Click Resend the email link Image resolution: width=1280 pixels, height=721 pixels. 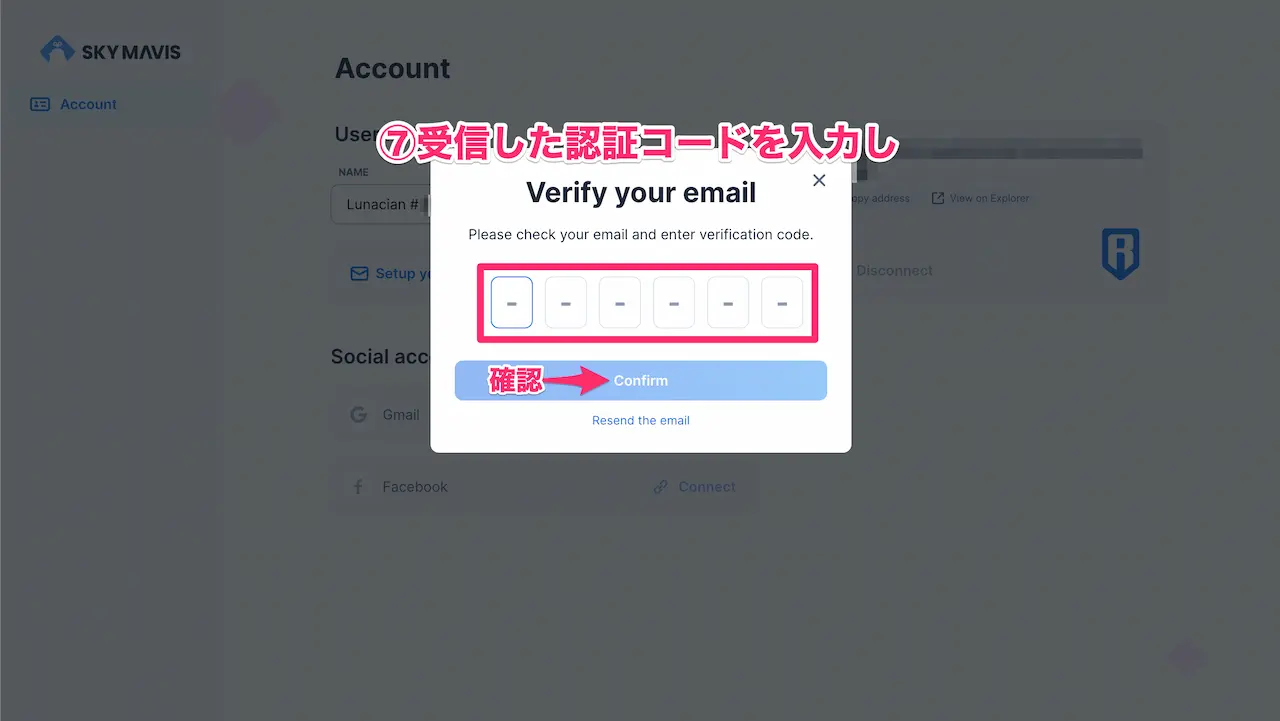pos(641,420)
